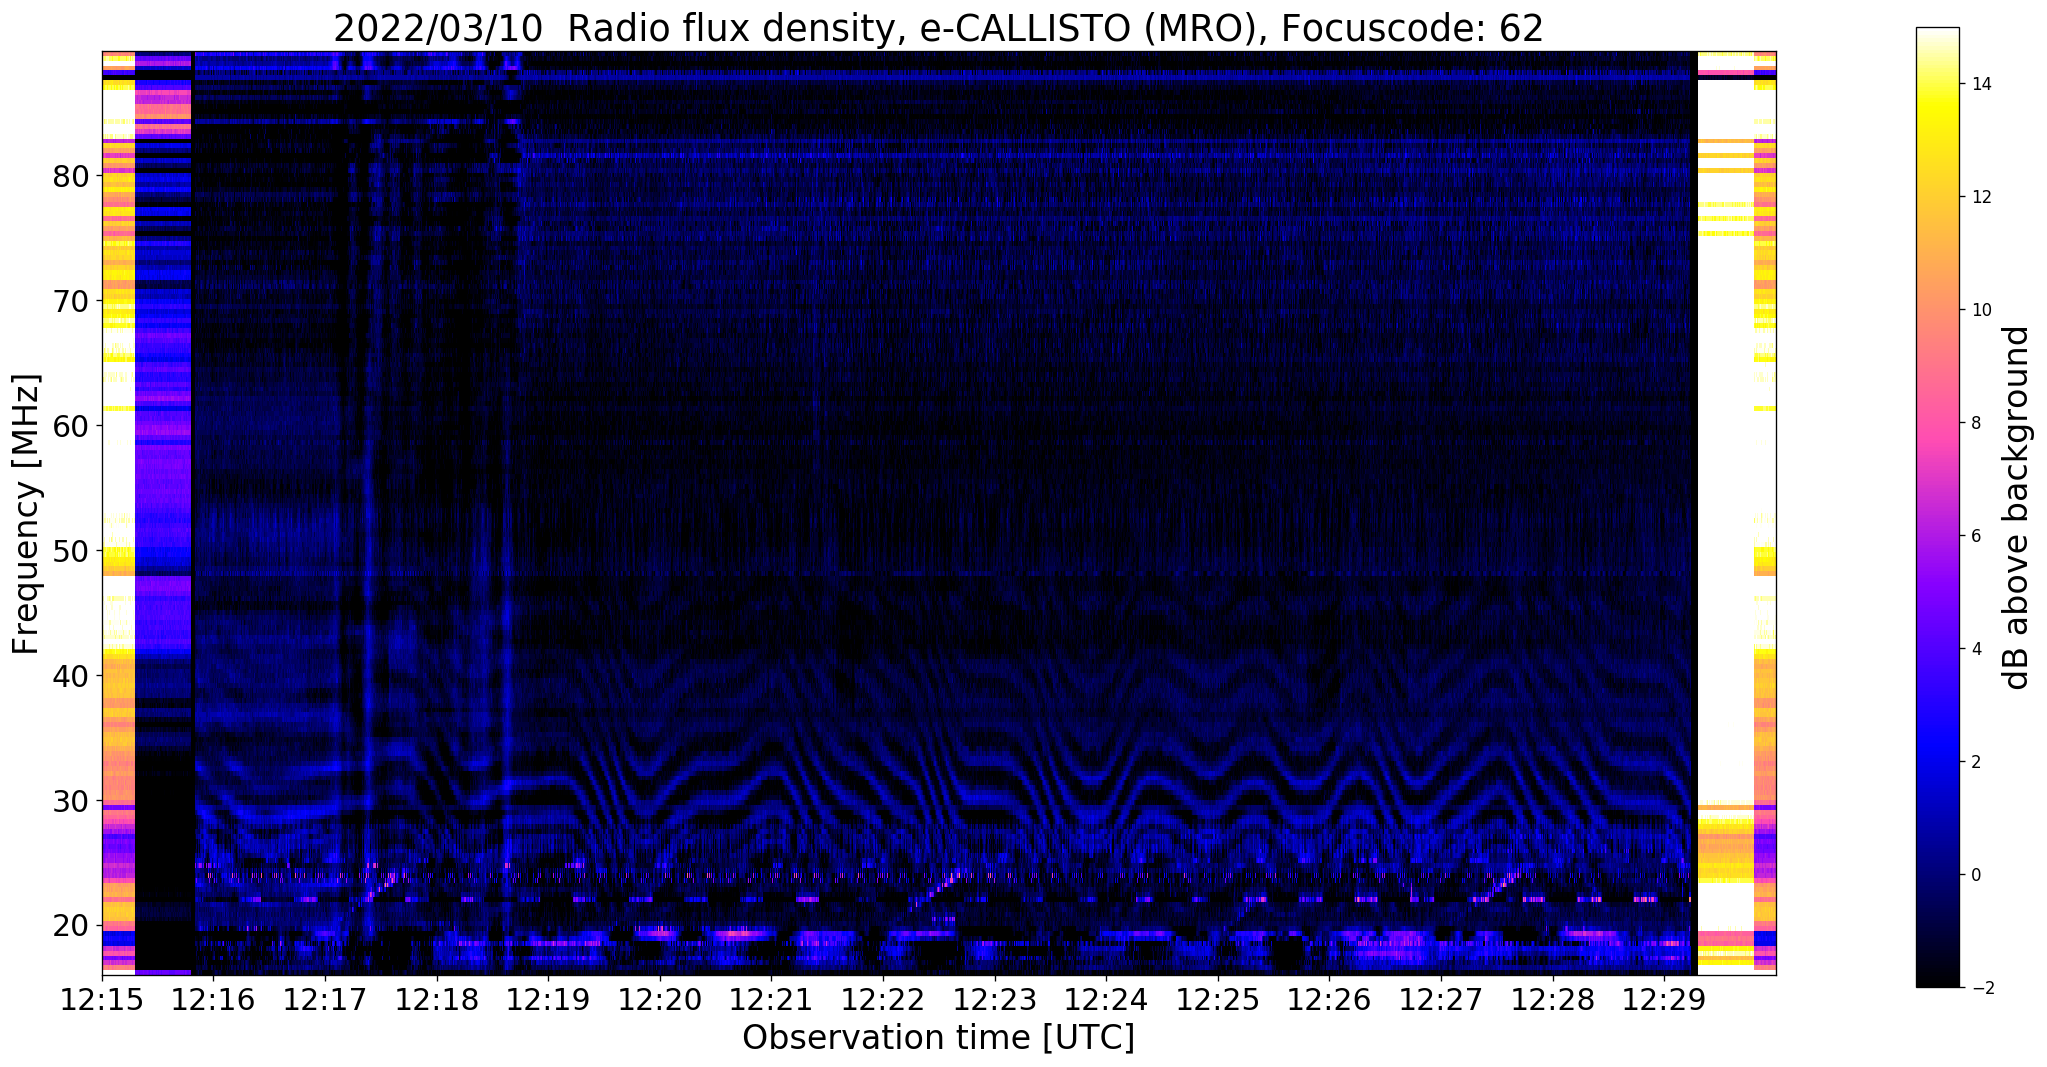The width and height of the screenshot is (2047, 1067).
Task: Click the 12:18 time tick label
Action: click(437, 999)
